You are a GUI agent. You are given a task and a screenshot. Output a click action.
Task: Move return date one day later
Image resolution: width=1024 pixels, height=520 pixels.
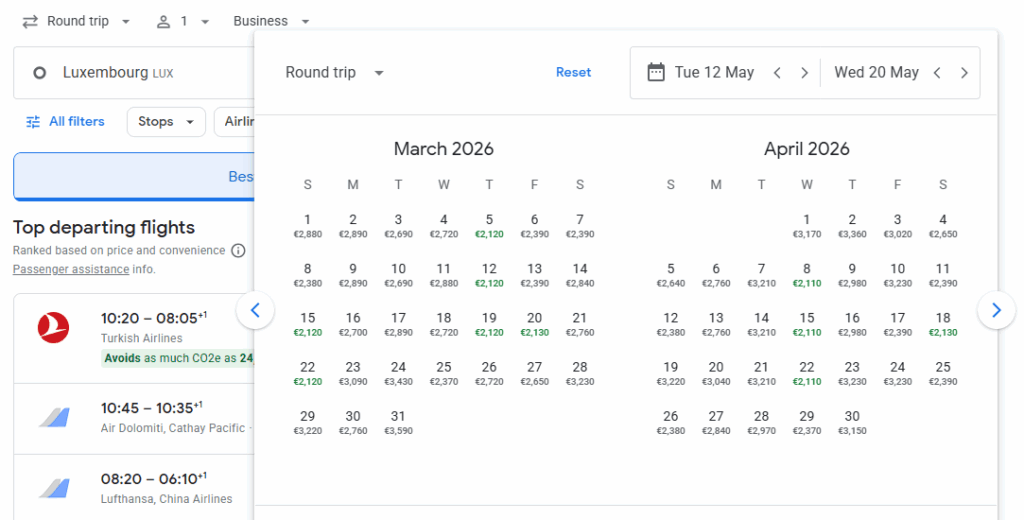pyautogui.click(x=965, y=73)
